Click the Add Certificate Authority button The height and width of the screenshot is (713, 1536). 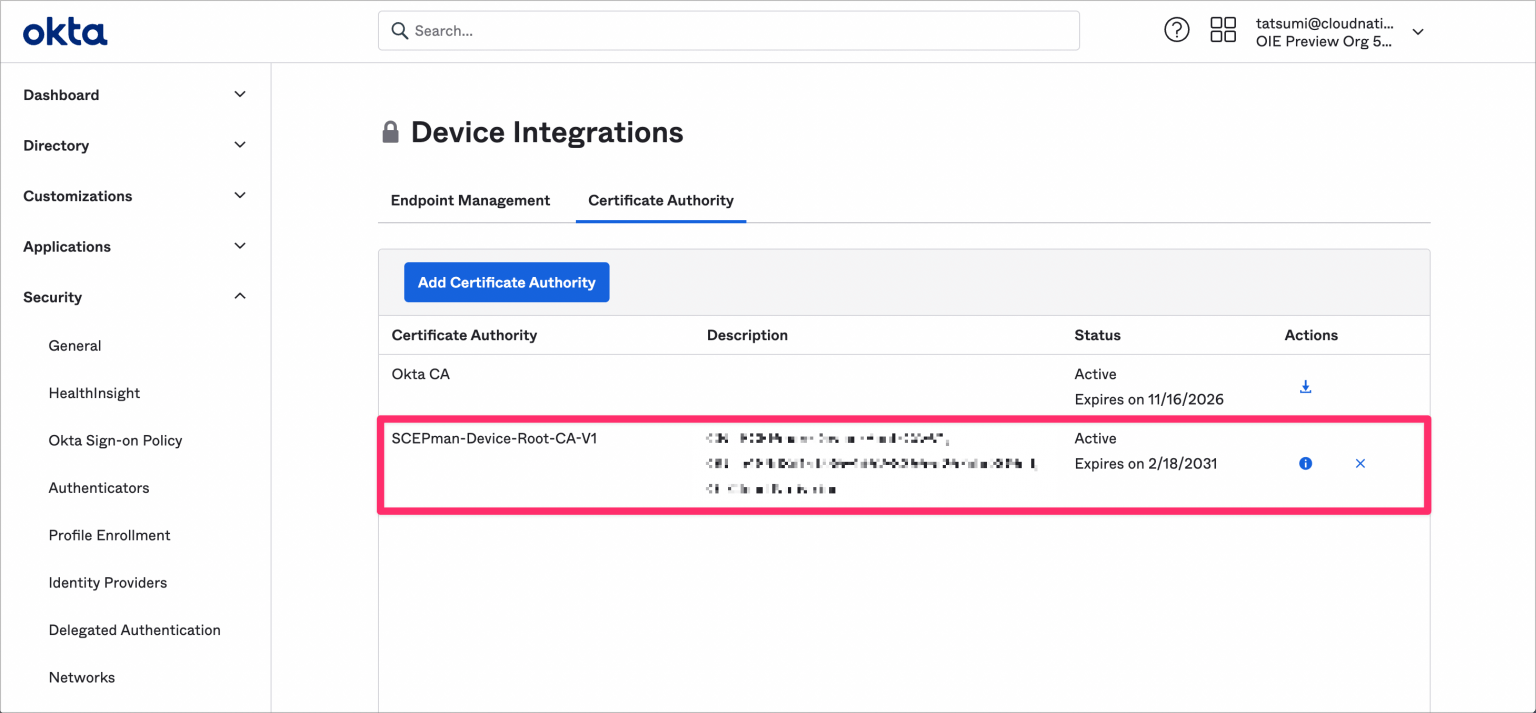pos(506,282)
